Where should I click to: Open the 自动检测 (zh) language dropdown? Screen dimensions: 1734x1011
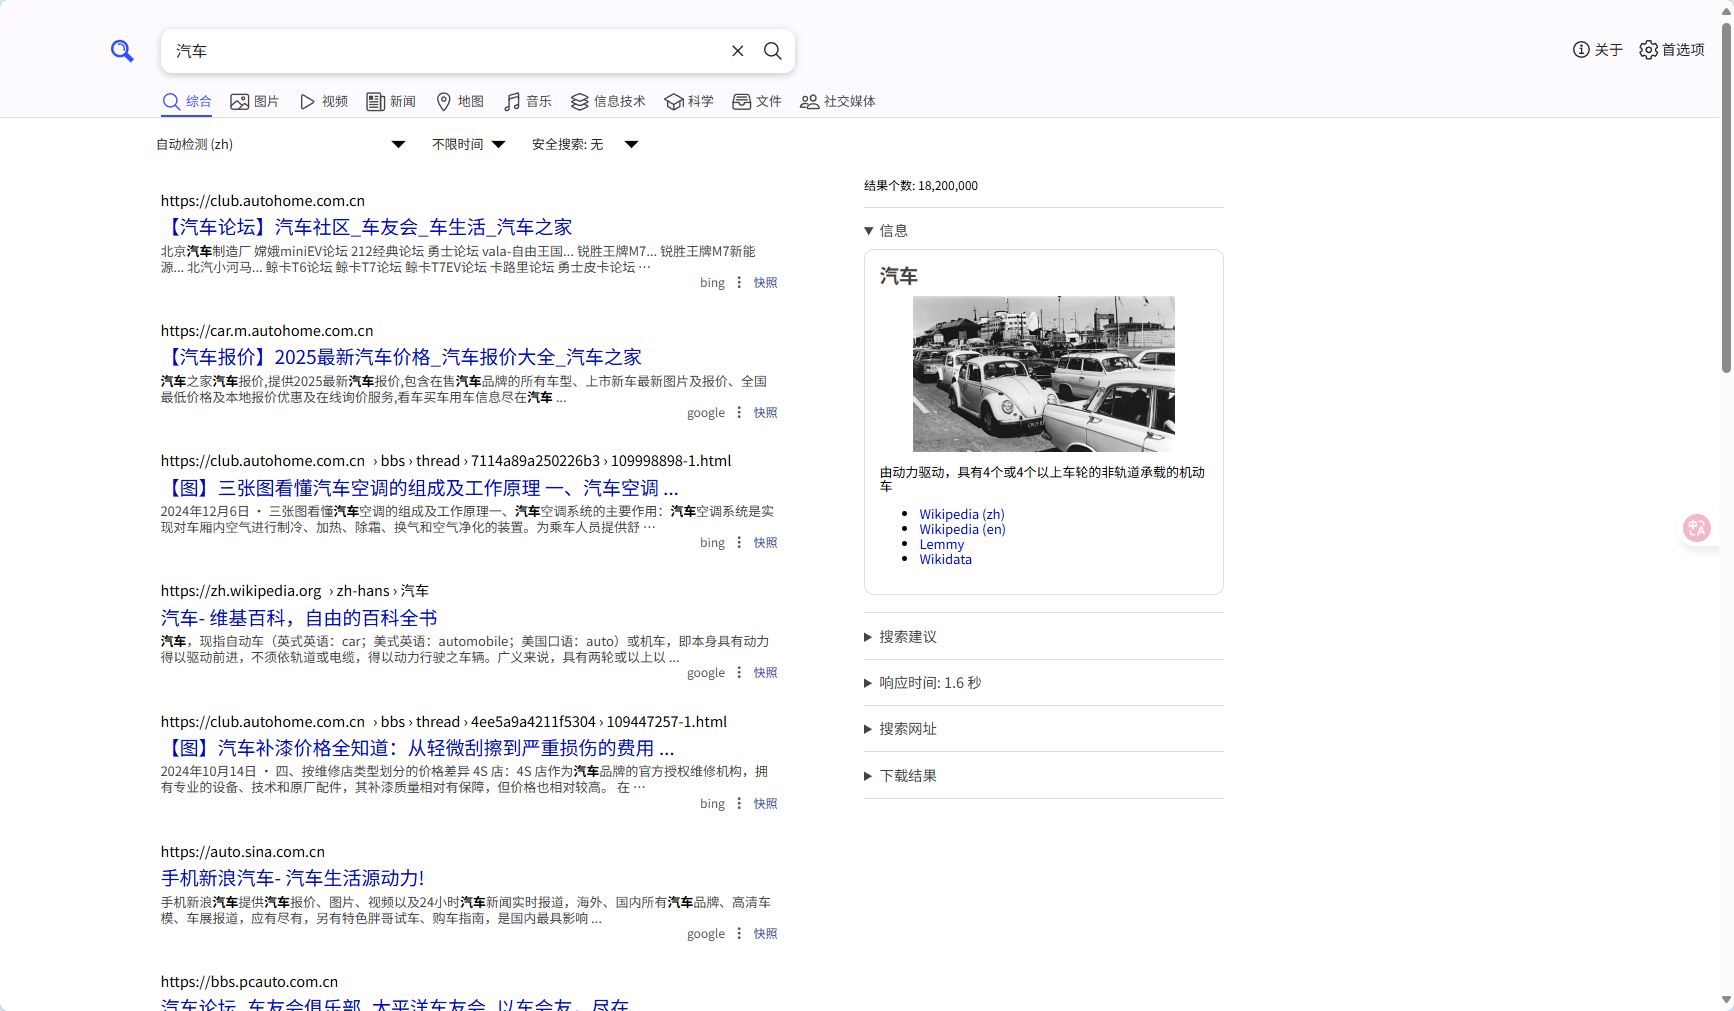click(x=280, y=145)
